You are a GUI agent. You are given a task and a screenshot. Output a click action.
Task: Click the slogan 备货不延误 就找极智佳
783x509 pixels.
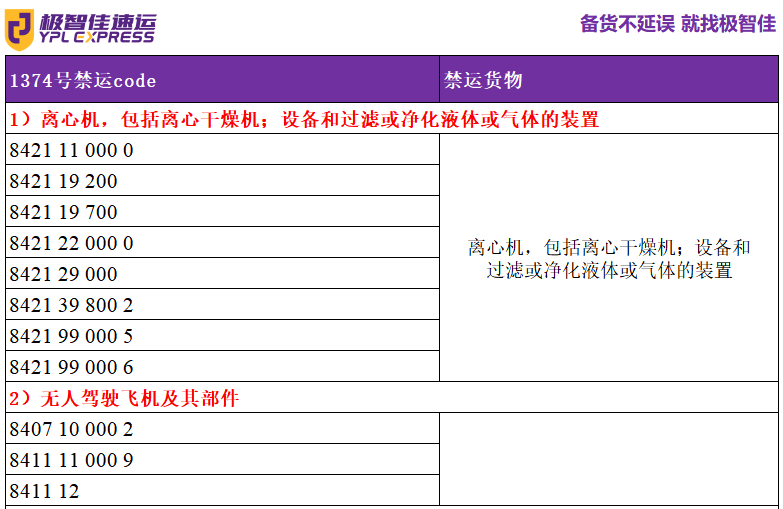[x=677, y=24]
